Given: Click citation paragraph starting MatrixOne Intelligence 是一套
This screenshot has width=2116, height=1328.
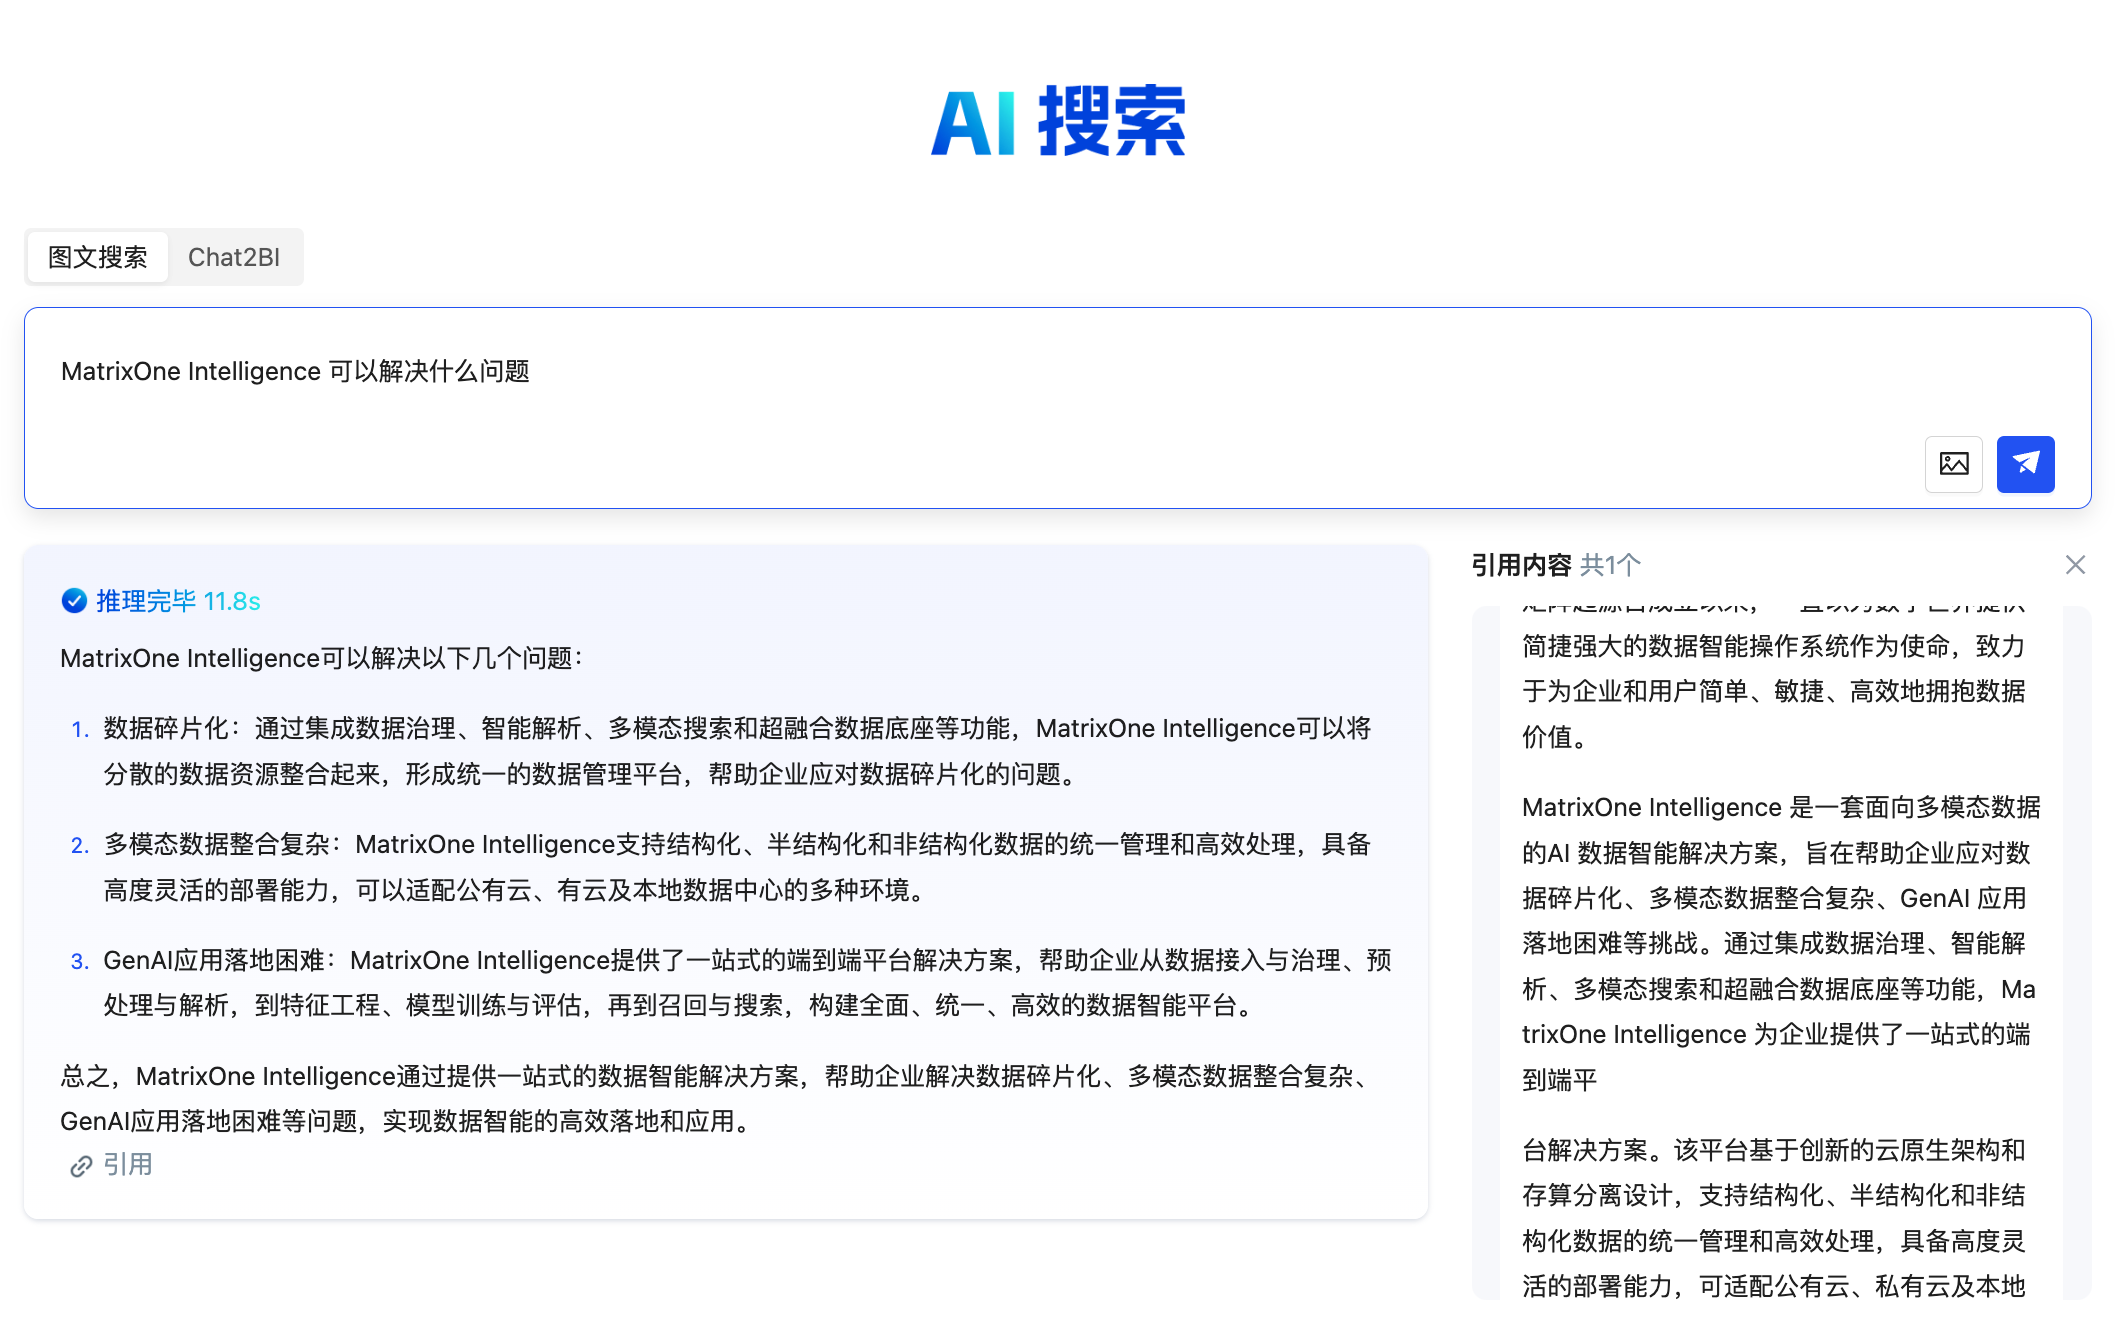Looking at the screenshot, I should point(1780,943).
